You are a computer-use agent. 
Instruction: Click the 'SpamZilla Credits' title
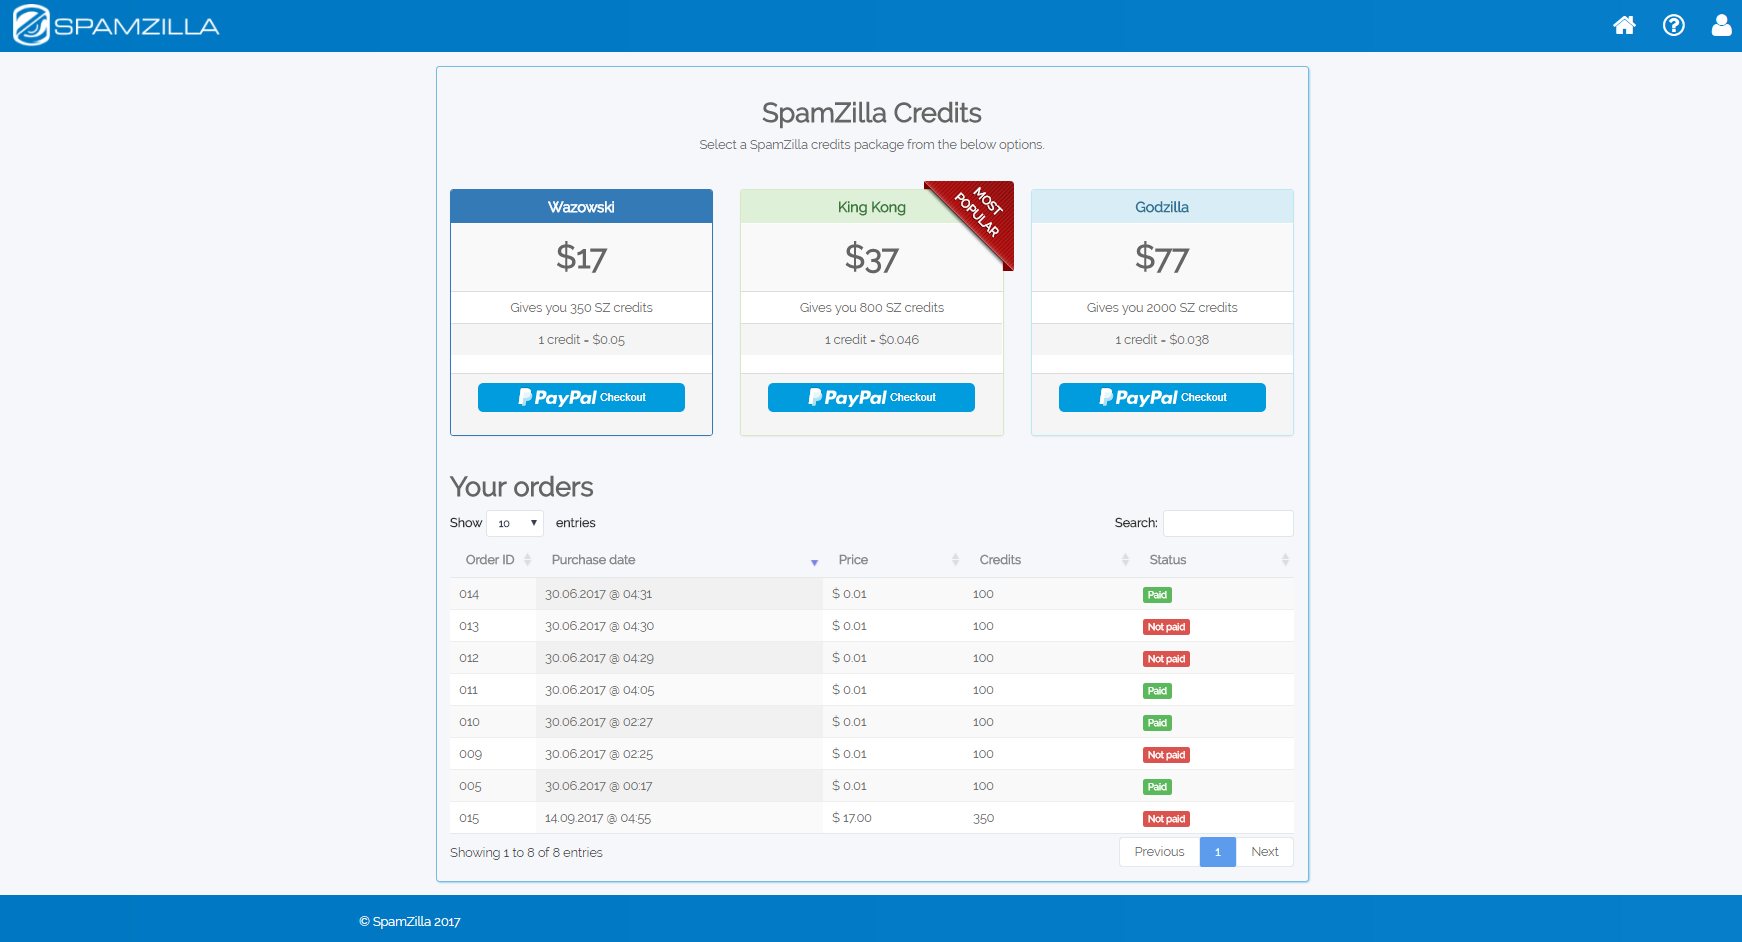click(871, 113)
